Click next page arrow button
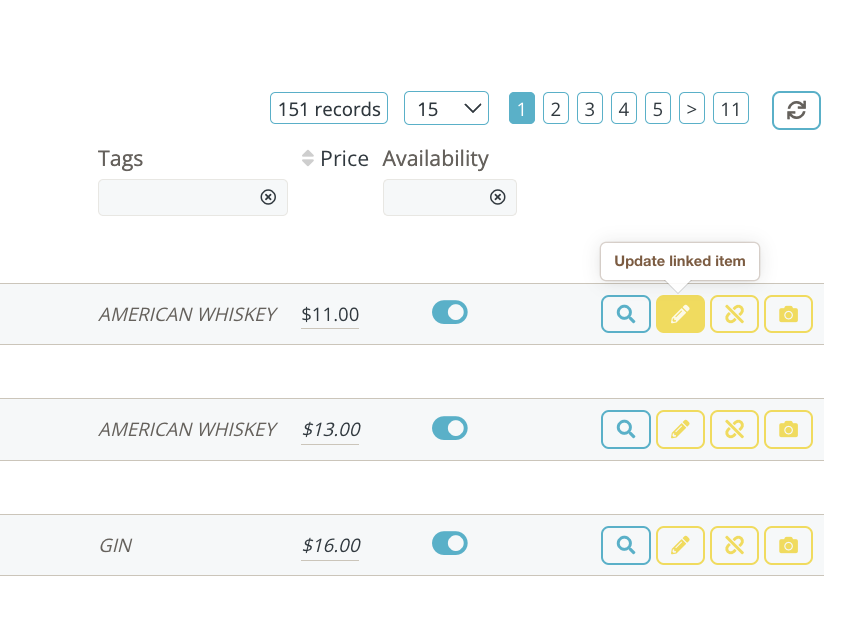Viewport: 860px width, 626px height. [692, 109]
